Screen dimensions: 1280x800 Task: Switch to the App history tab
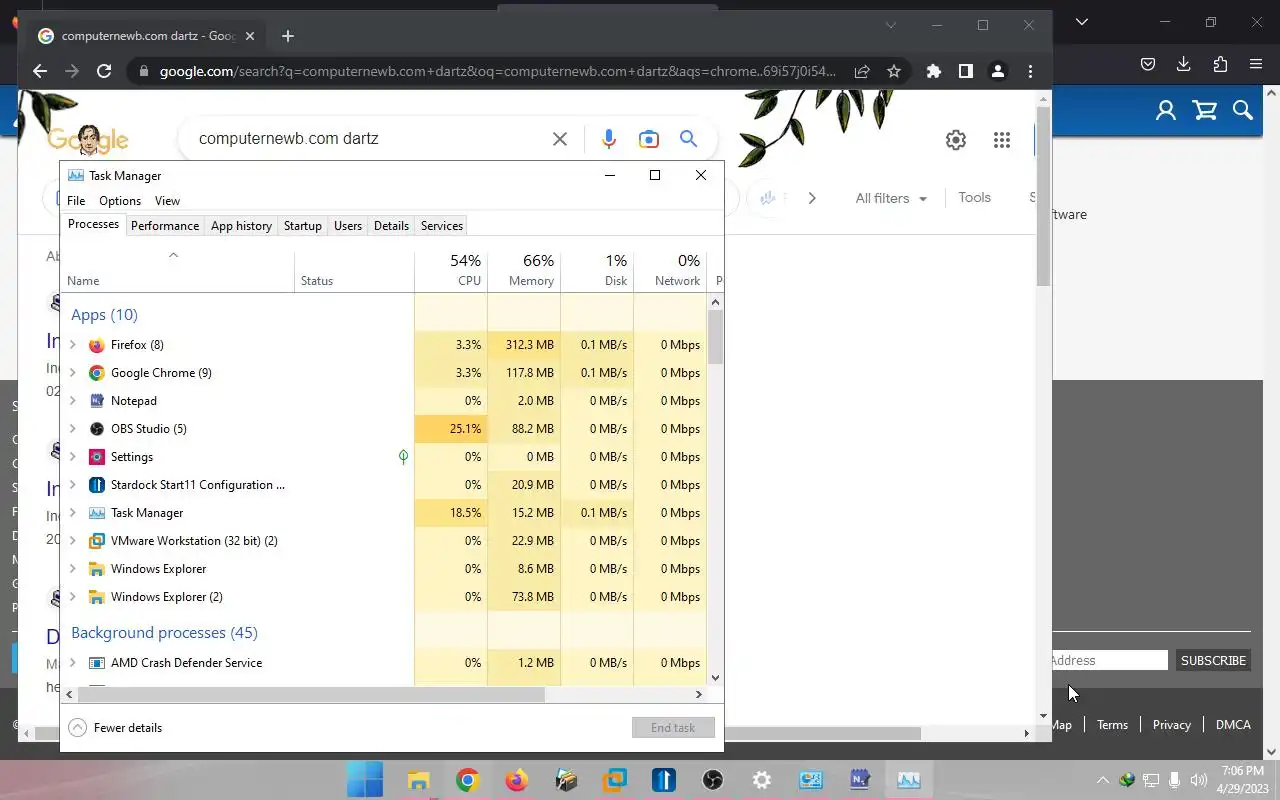click(x=241, y=226)
